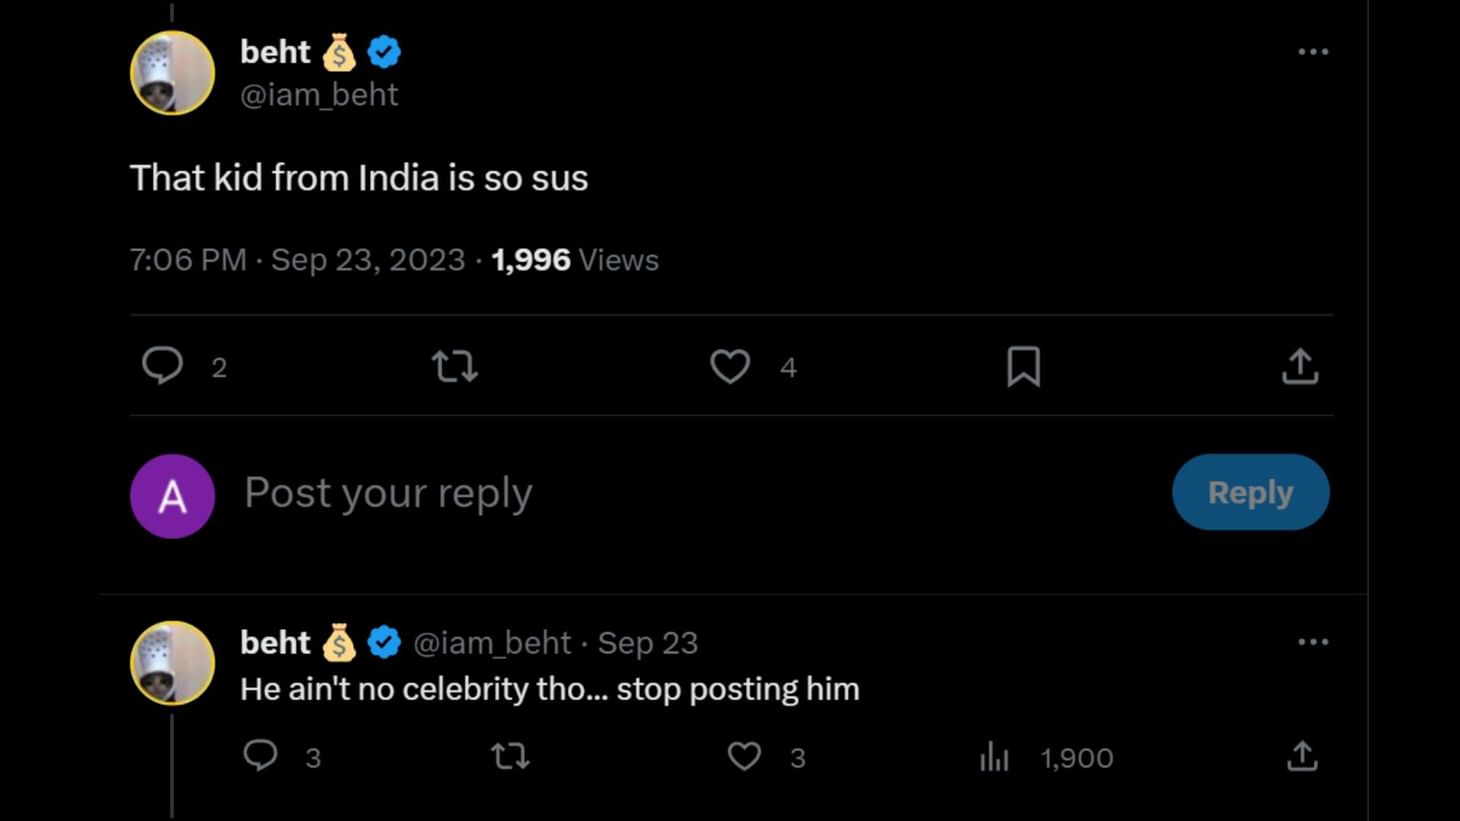Viewport: 1460px width, 821px height.
Task: Repost the main tweet about India kid
Action: [455, 366]
